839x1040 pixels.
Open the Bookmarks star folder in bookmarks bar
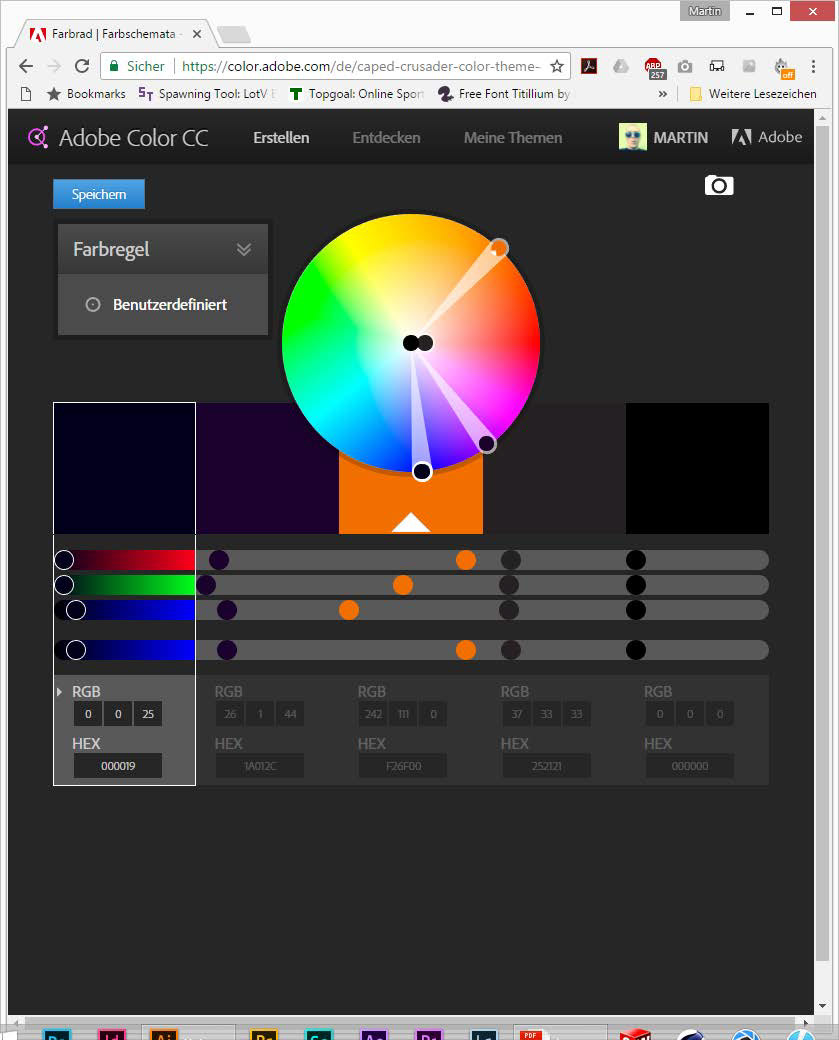tap(86, 94)
